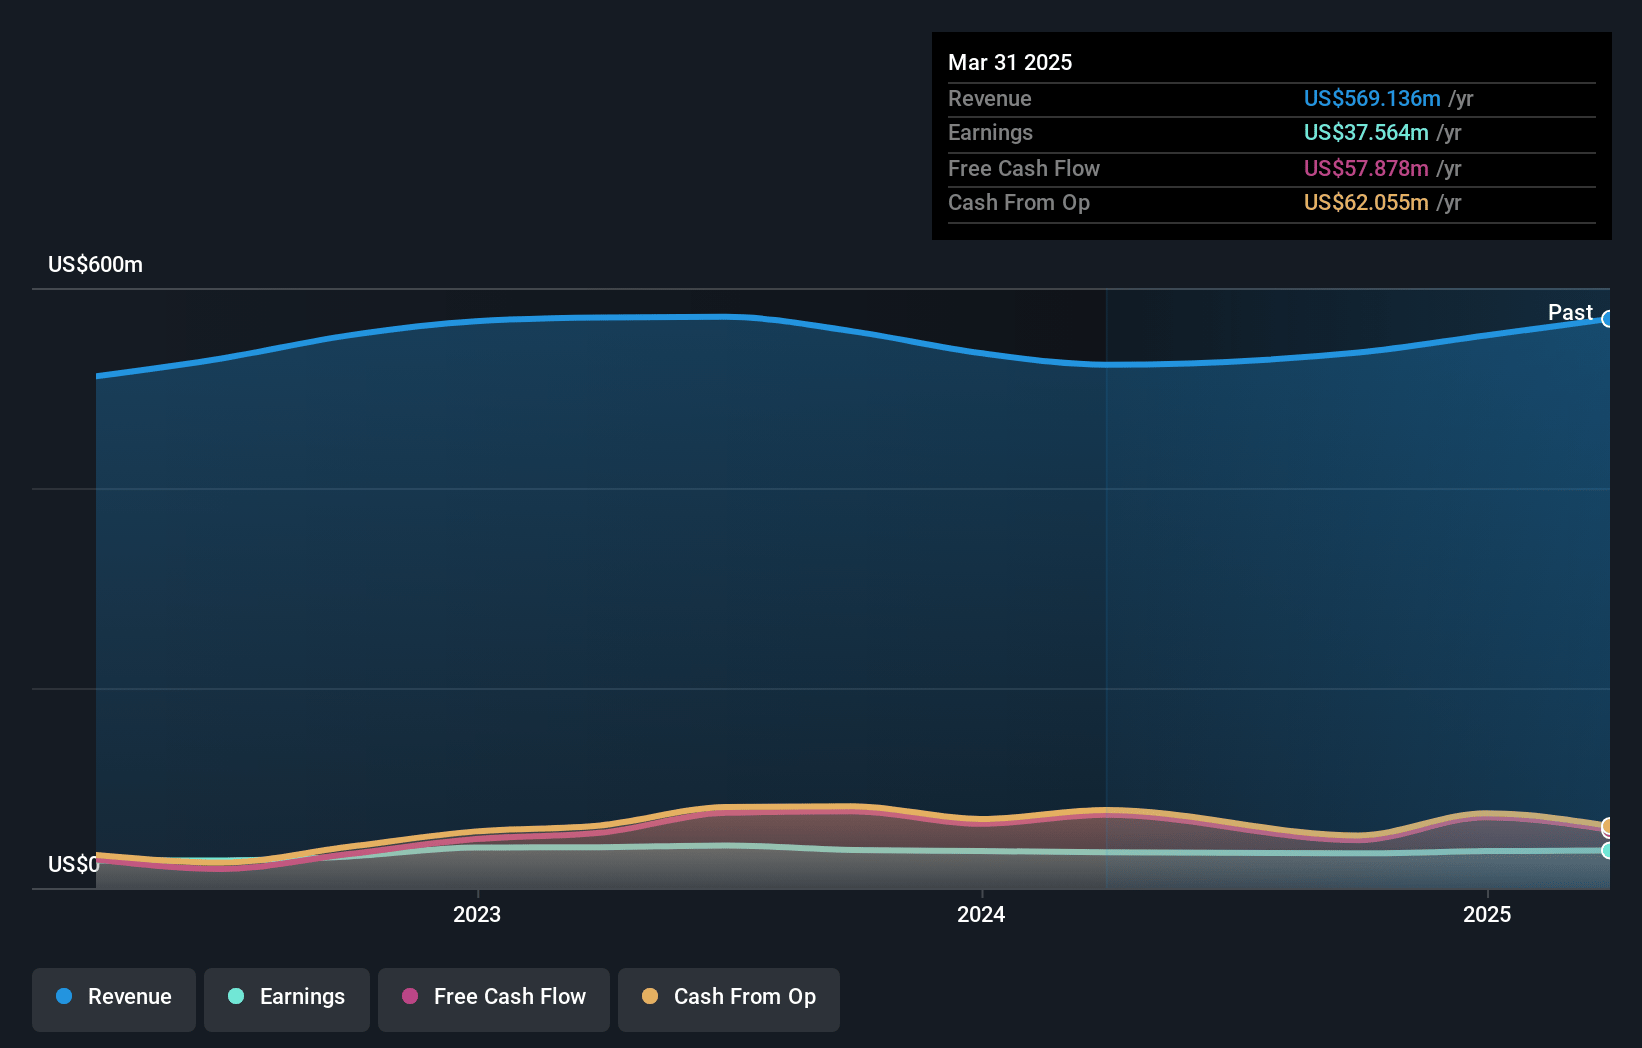This screenshot has height=1048, width=1642.
Task: Click the US$57.878m free cash flow value
Action: pyautogui.click(x=1366, y=168)
